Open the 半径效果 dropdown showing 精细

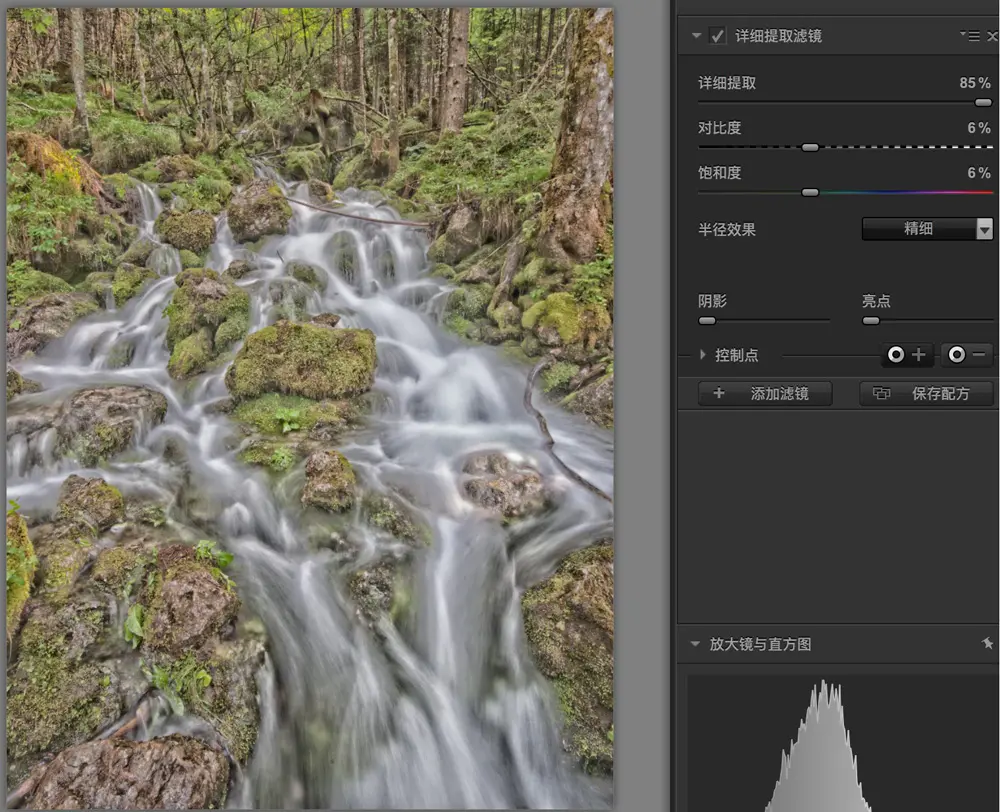[927, 229]
